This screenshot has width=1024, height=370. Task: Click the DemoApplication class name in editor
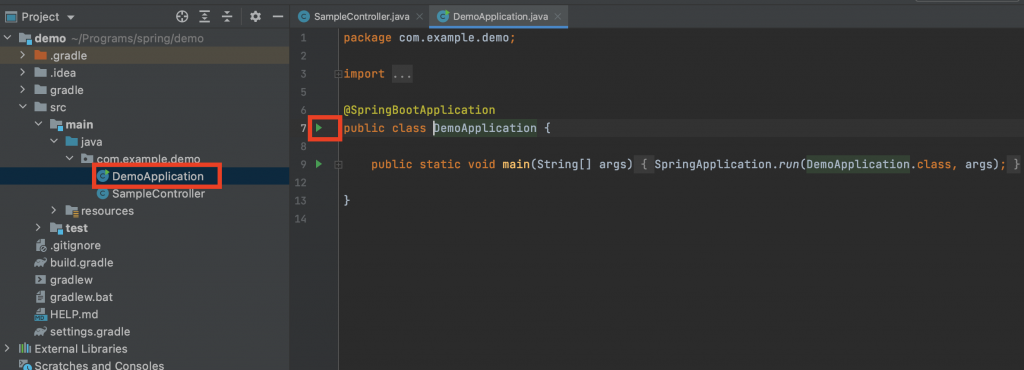(x=485, y=128)
